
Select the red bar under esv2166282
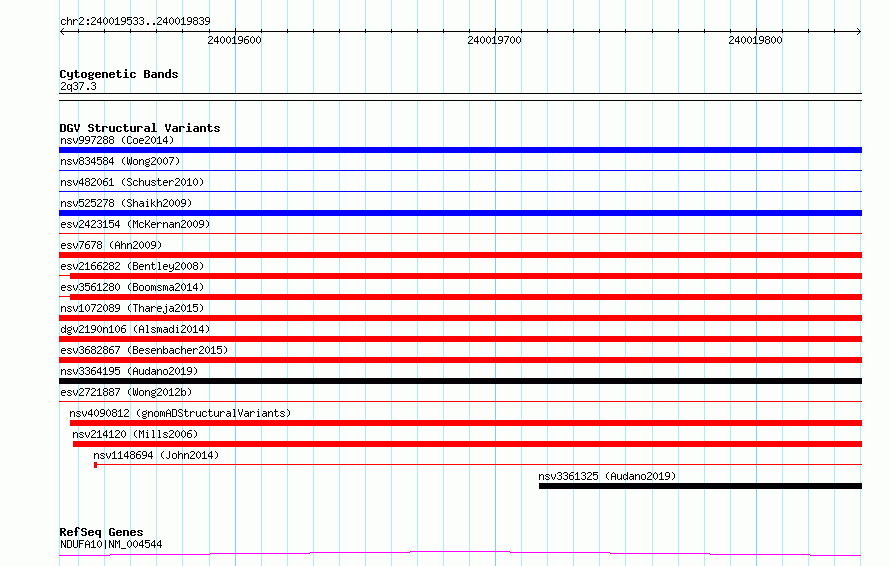click(x=466, y=276)
